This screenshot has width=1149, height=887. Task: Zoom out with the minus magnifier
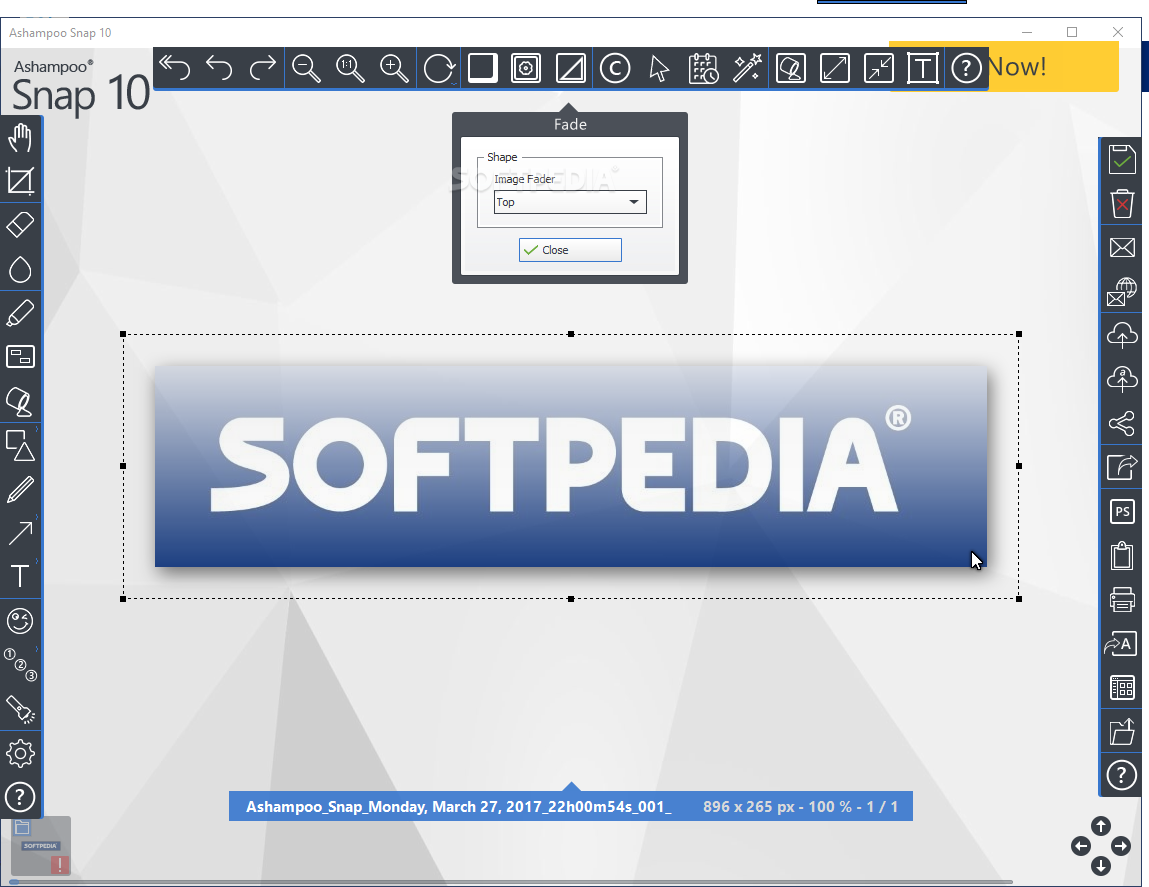point(306,68)
